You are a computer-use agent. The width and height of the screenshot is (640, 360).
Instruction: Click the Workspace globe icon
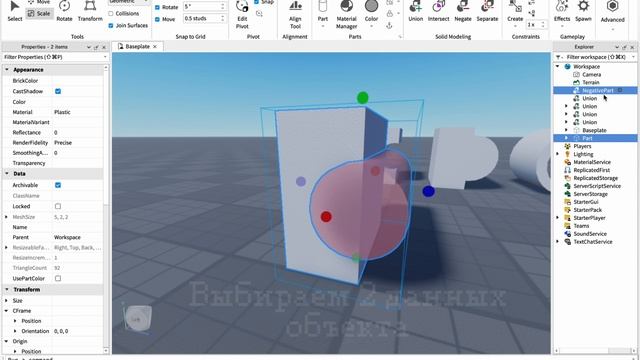click(567, 66)
